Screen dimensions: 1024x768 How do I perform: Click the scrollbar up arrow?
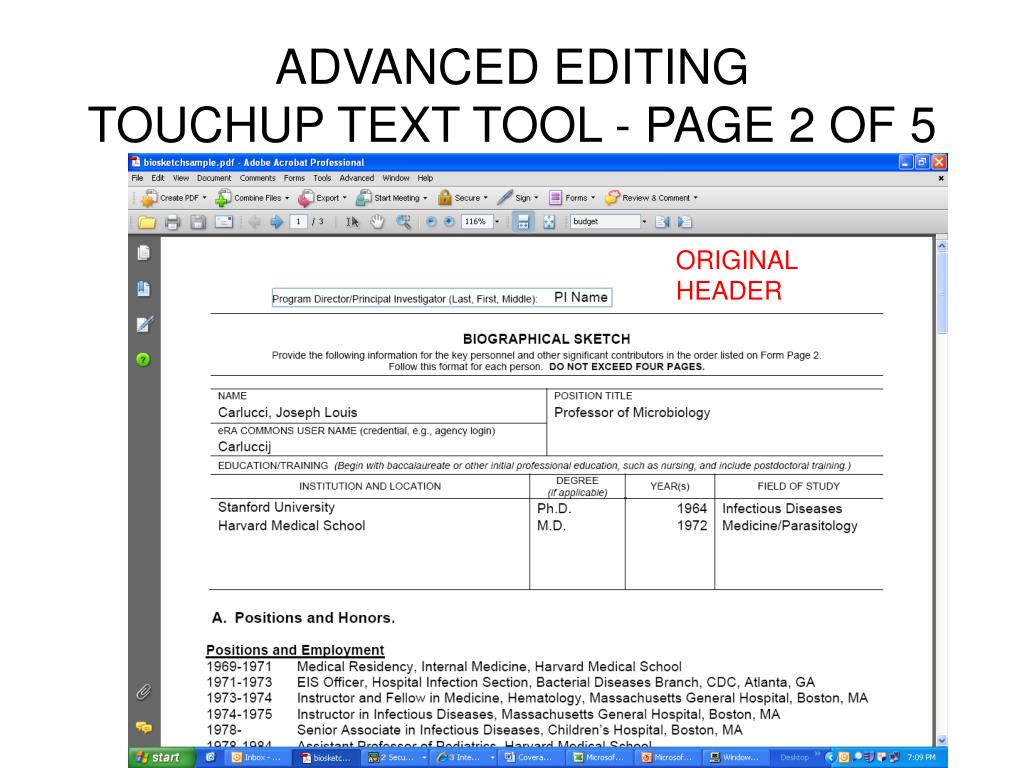click(942, 246)
